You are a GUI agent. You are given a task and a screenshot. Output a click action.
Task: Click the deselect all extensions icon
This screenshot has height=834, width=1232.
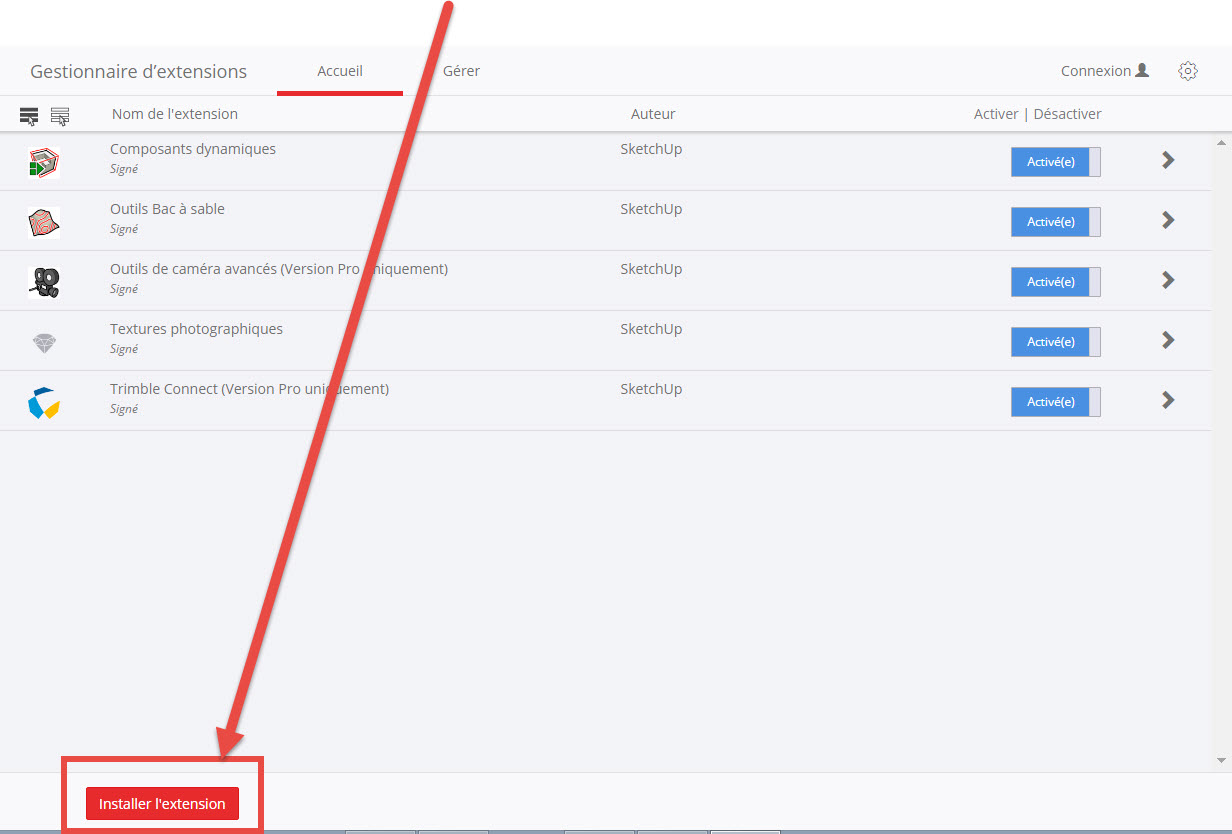pyautogui.click(x=60, y=116)
